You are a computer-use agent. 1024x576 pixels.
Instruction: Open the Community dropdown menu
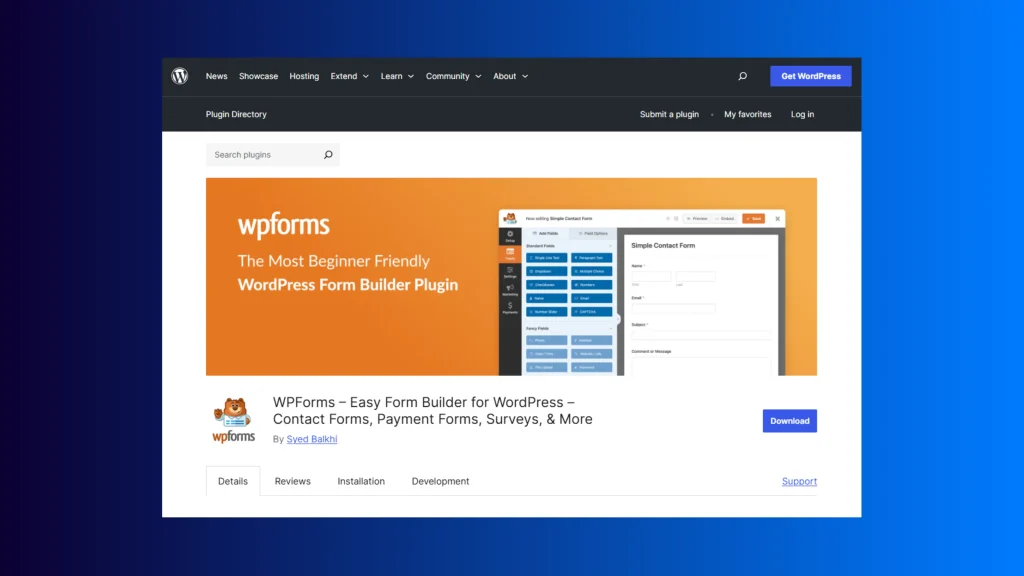click(453, 76)
